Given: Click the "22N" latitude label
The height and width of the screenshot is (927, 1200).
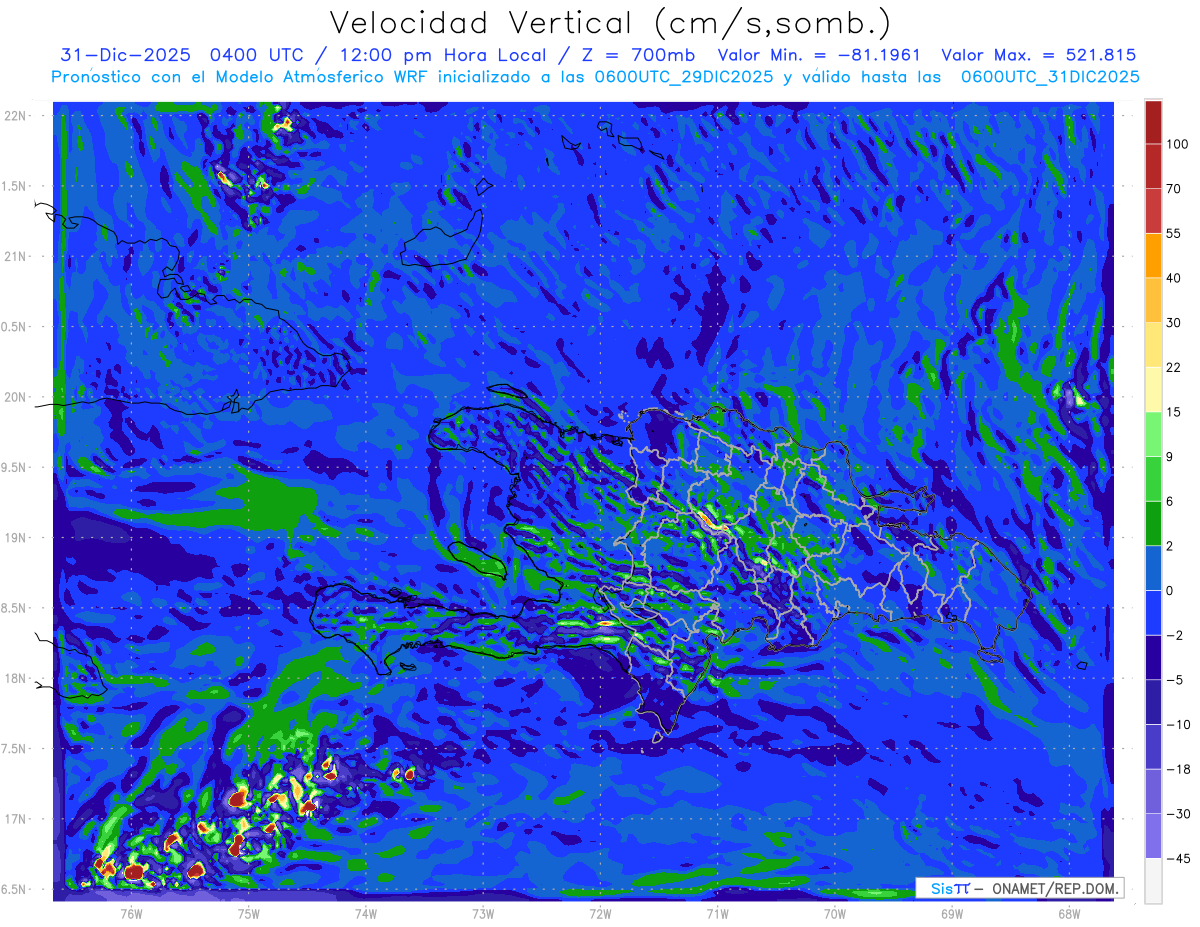Looking at the screenshot, I should [16, 115].
